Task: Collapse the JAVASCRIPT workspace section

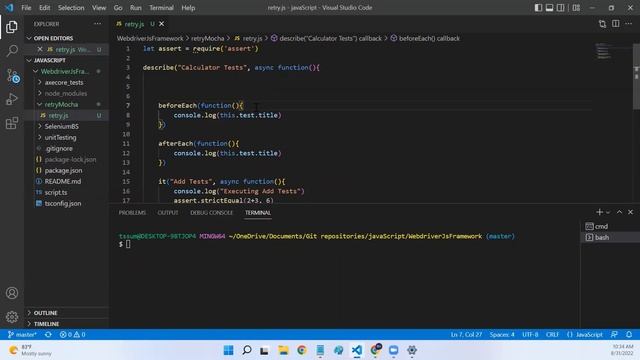Action: (67, 60)
